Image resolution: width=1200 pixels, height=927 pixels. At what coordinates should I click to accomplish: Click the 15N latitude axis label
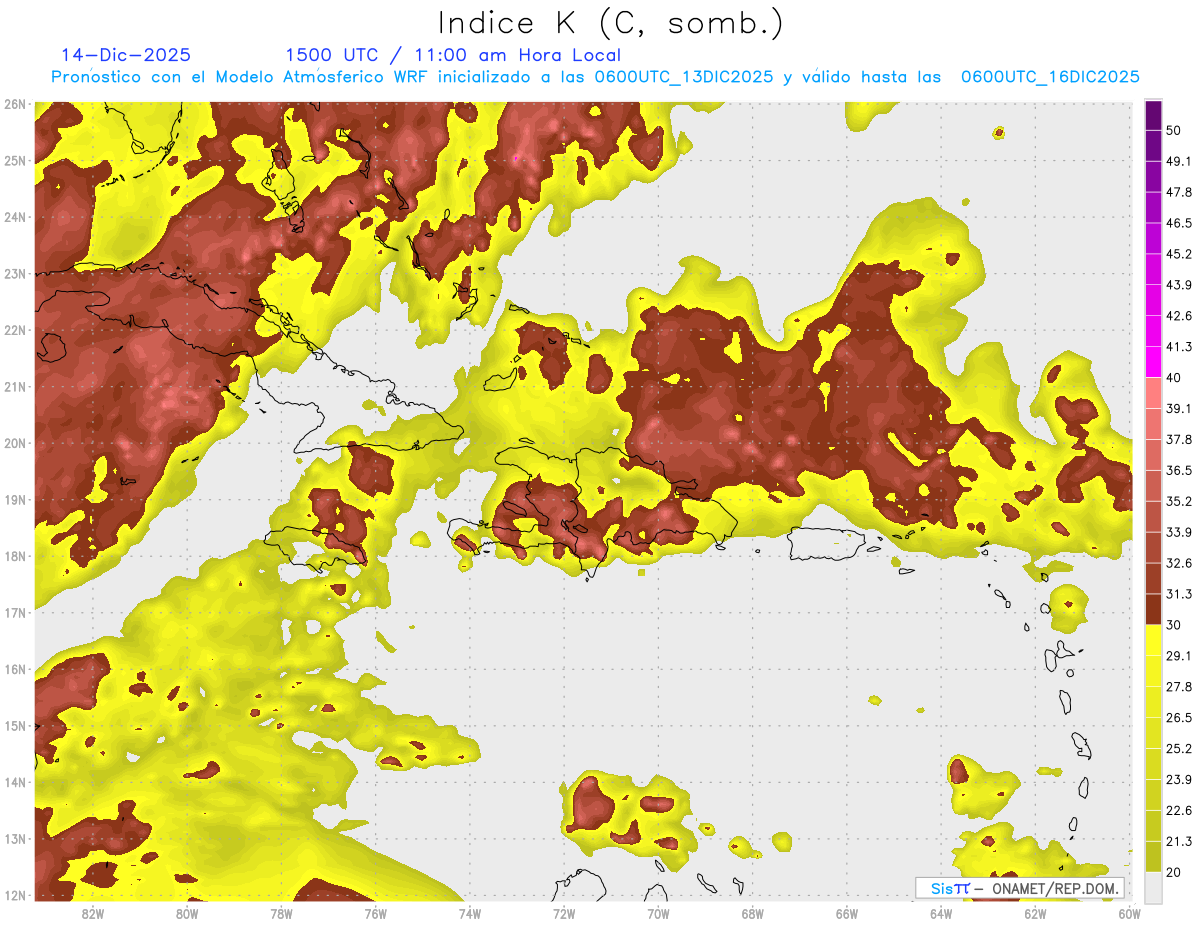(x=14, y=726)
